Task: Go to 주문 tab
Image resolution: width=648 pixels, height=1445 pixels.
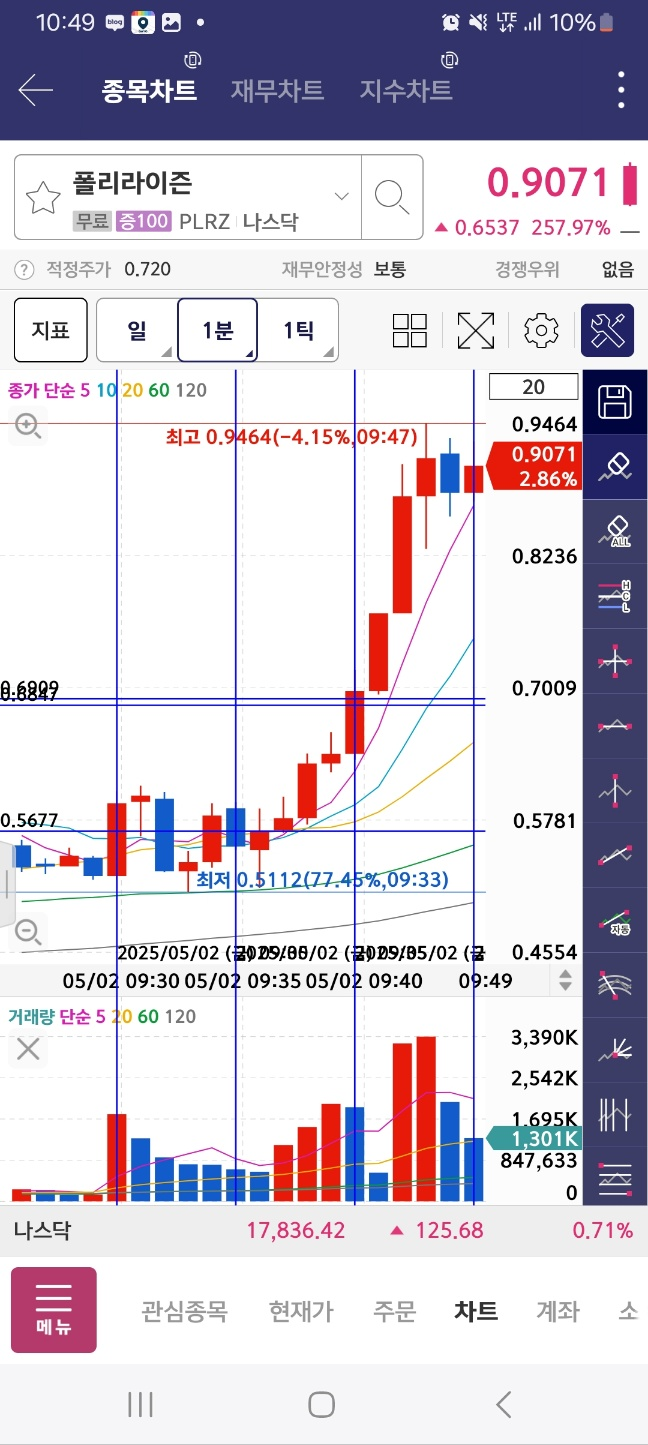Action: (x=394, y=1311)
